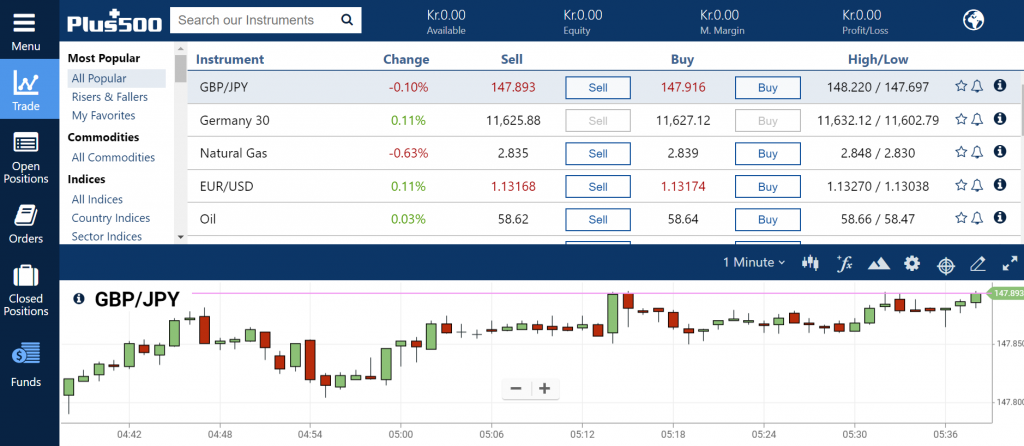1024x446 pixels.
Task: Select the pencil drawing tool
Action: coord(978,264)
